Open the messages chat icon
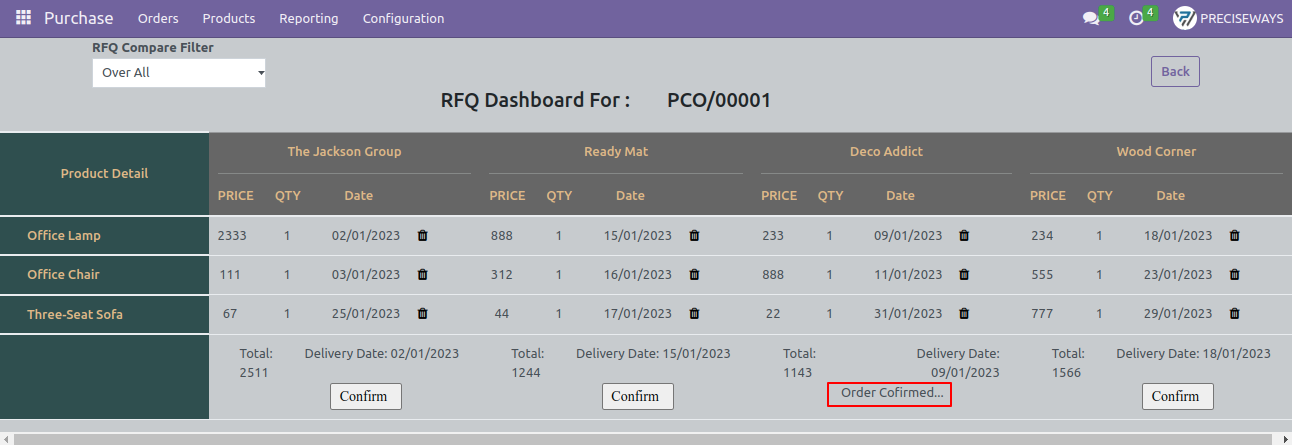The image size is (1292, 445). click(x=1091, y=18)
